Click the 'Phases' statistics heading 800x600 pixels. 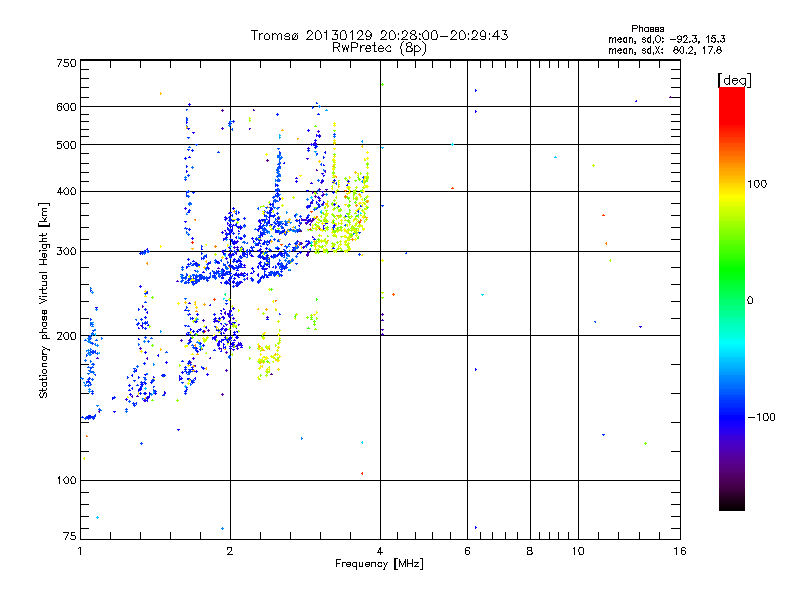(x=647, y=29)
